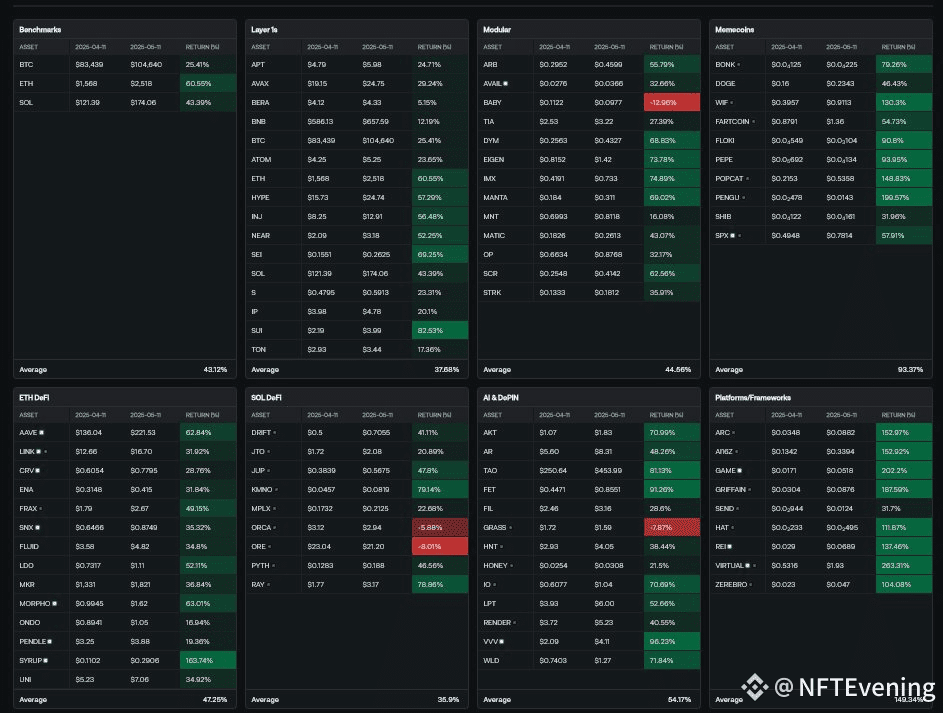943x713 pixels.
Task: Click the FARTCOIN asset name
Action: point(732,121)
